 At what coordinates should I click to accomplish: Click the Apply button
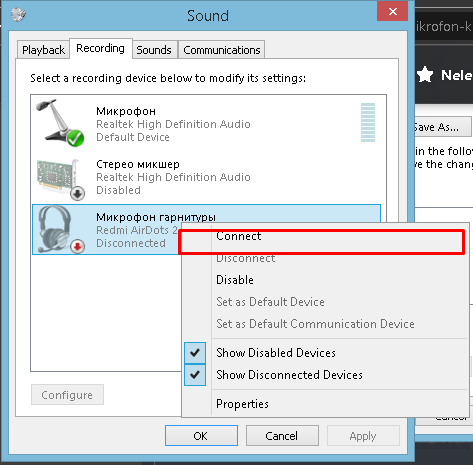[x=363, y=436]
